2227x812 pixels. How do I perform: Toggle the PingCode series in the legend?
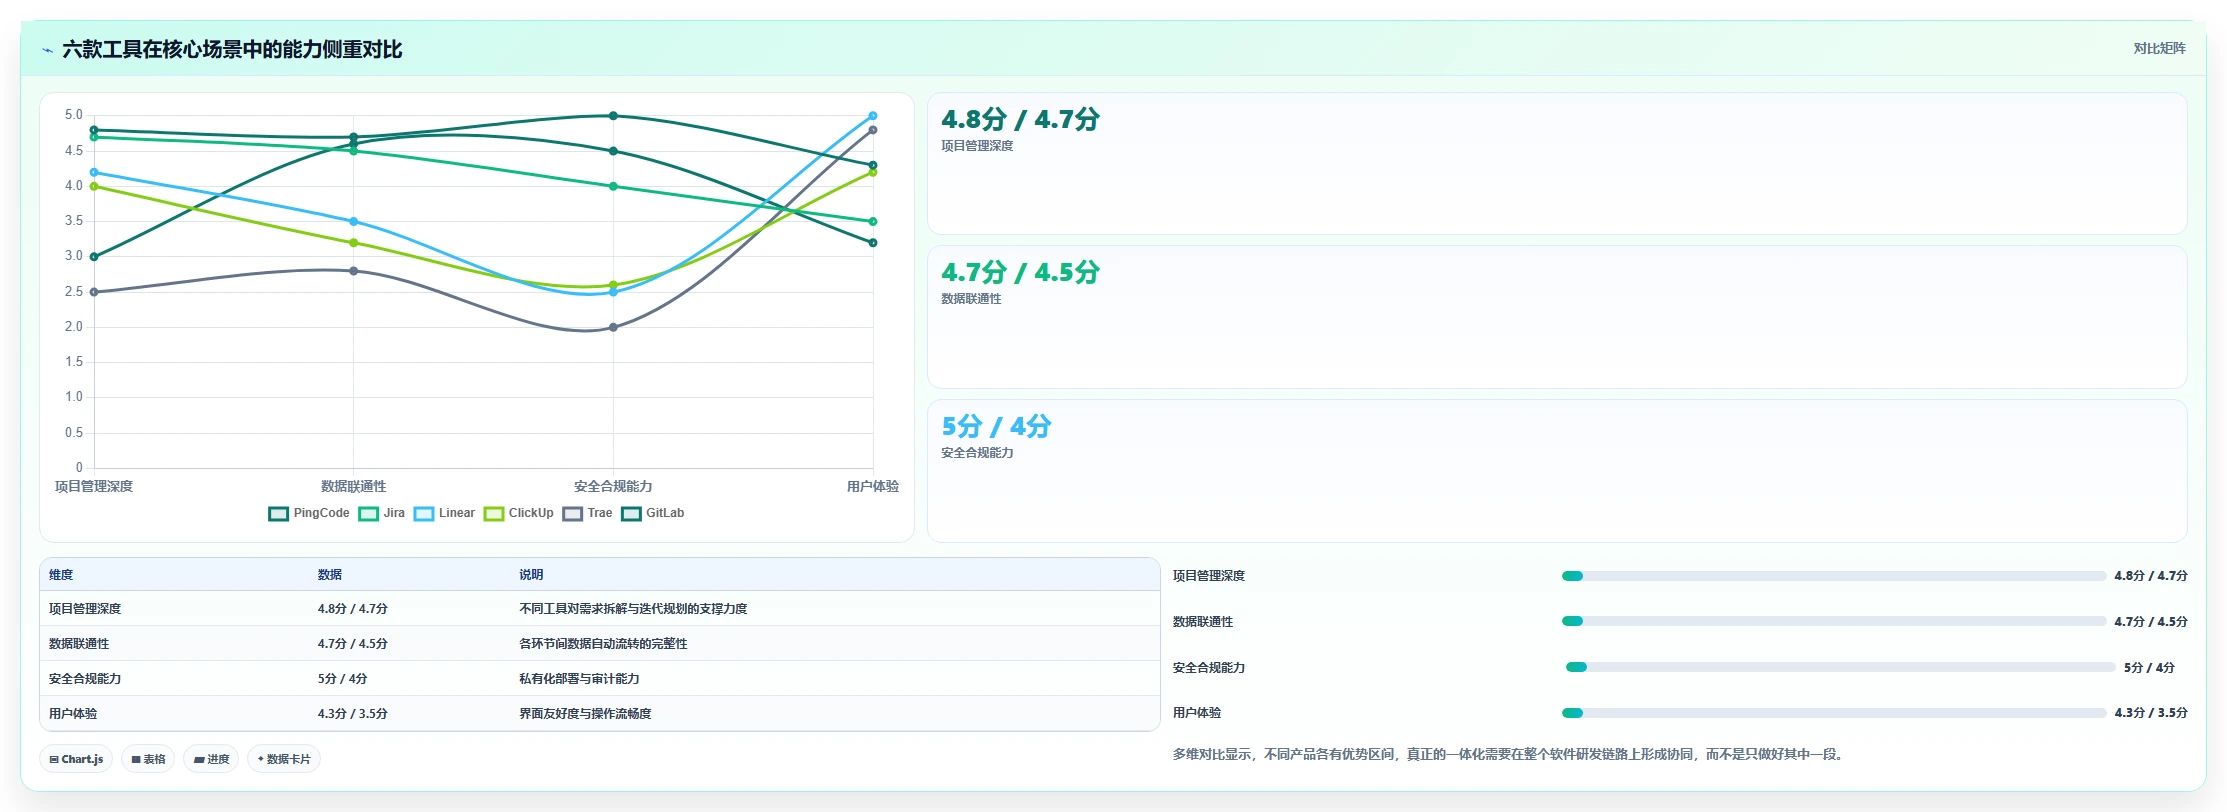[x=309, y=514]
